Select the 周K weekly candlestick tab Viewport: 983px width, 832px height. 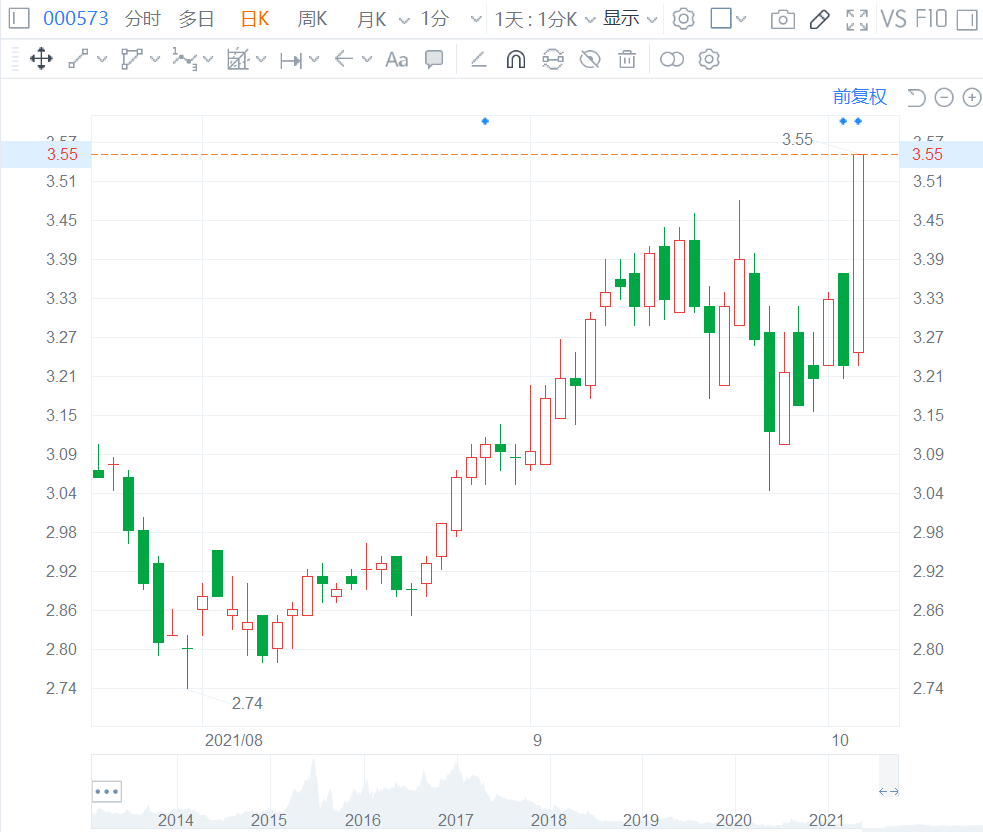[x=312, y=19]
